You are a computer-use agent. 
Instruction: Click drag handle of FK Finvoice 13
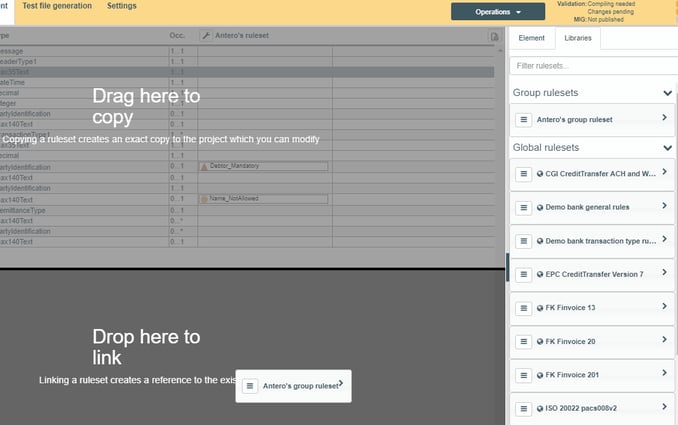coord(524,308)
